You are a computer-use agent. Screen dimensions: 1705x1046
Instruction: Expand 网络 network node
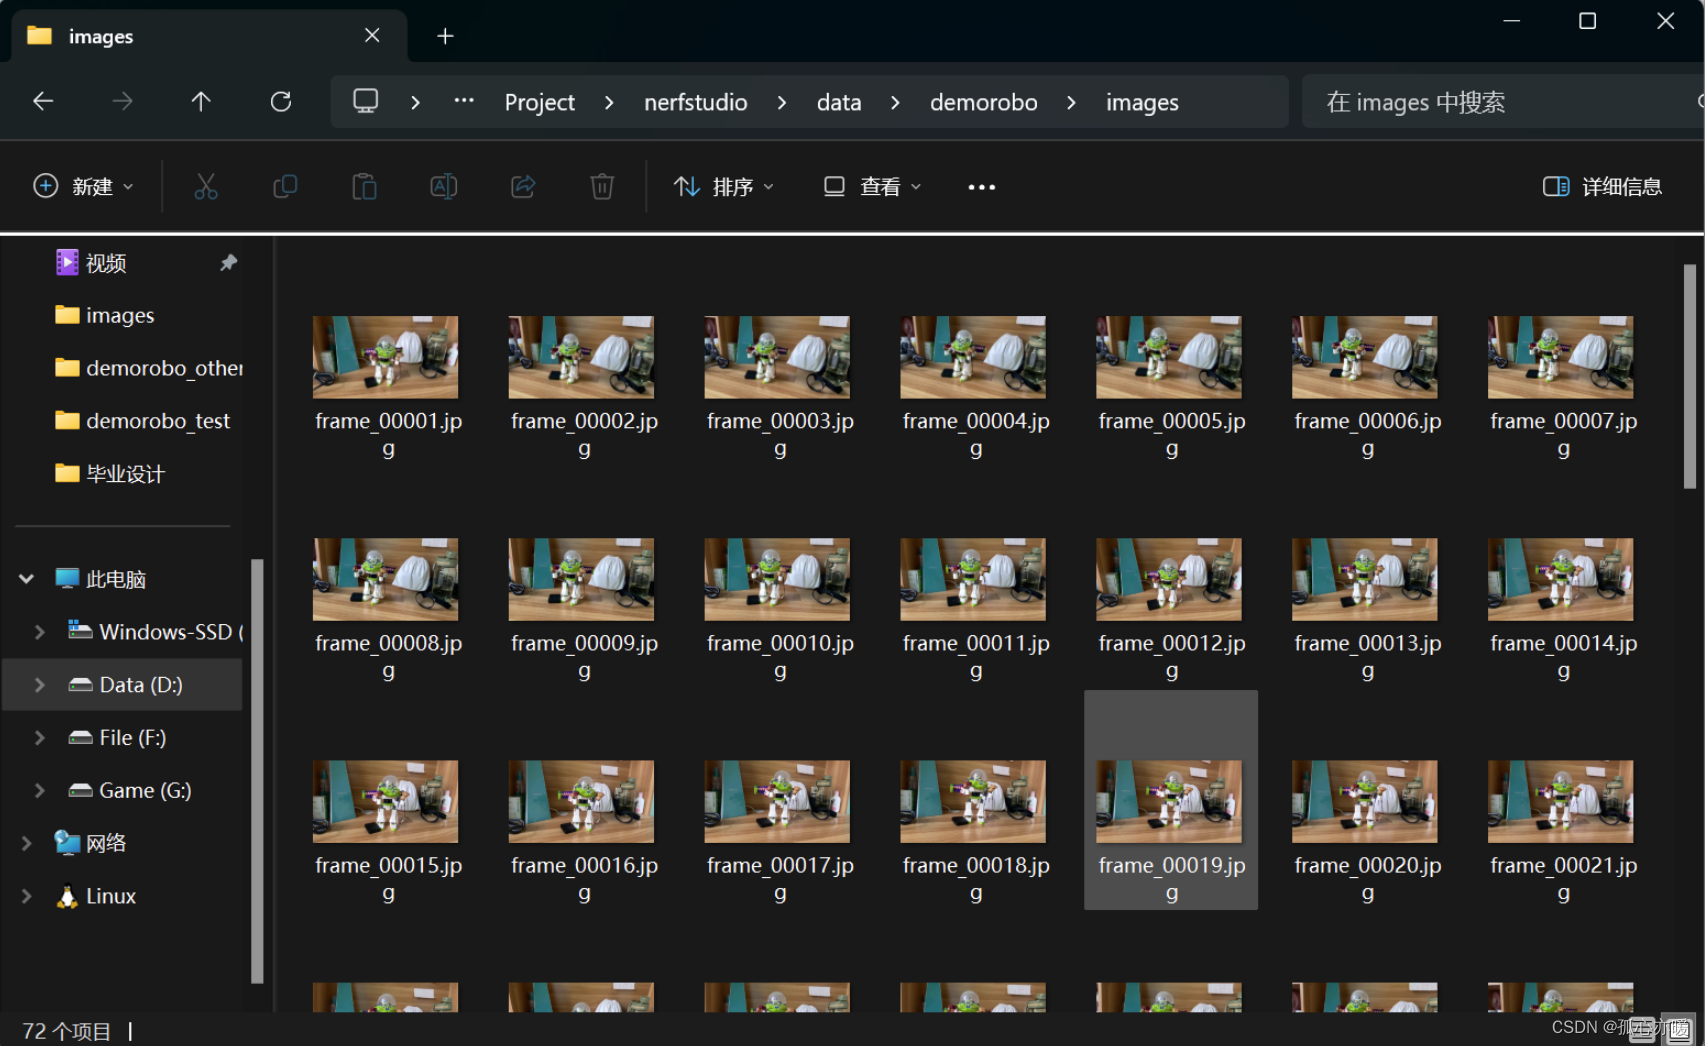pos(27,843)
